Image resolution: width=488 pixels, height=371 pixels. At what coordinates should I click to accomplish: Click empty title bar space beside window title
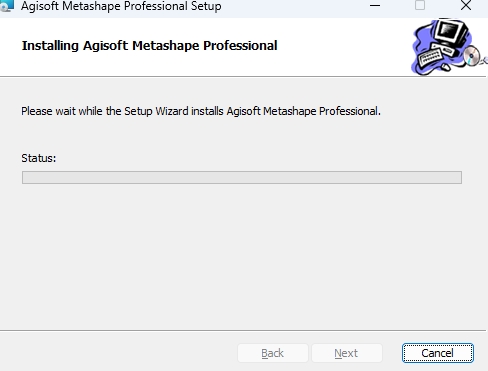coord(293,6)
